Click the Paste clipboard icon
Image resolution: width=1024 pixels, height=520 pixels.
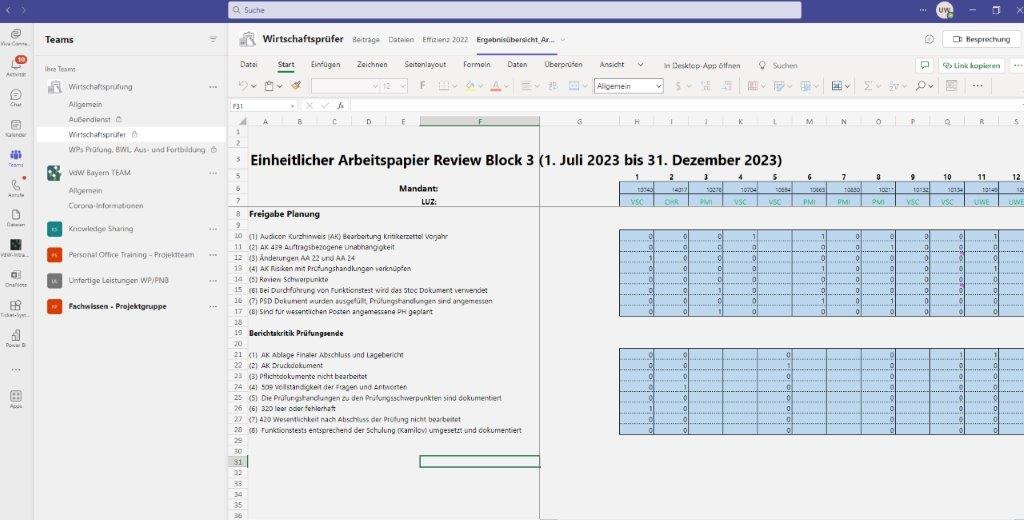pyautogui.click(x=269, y=86)
